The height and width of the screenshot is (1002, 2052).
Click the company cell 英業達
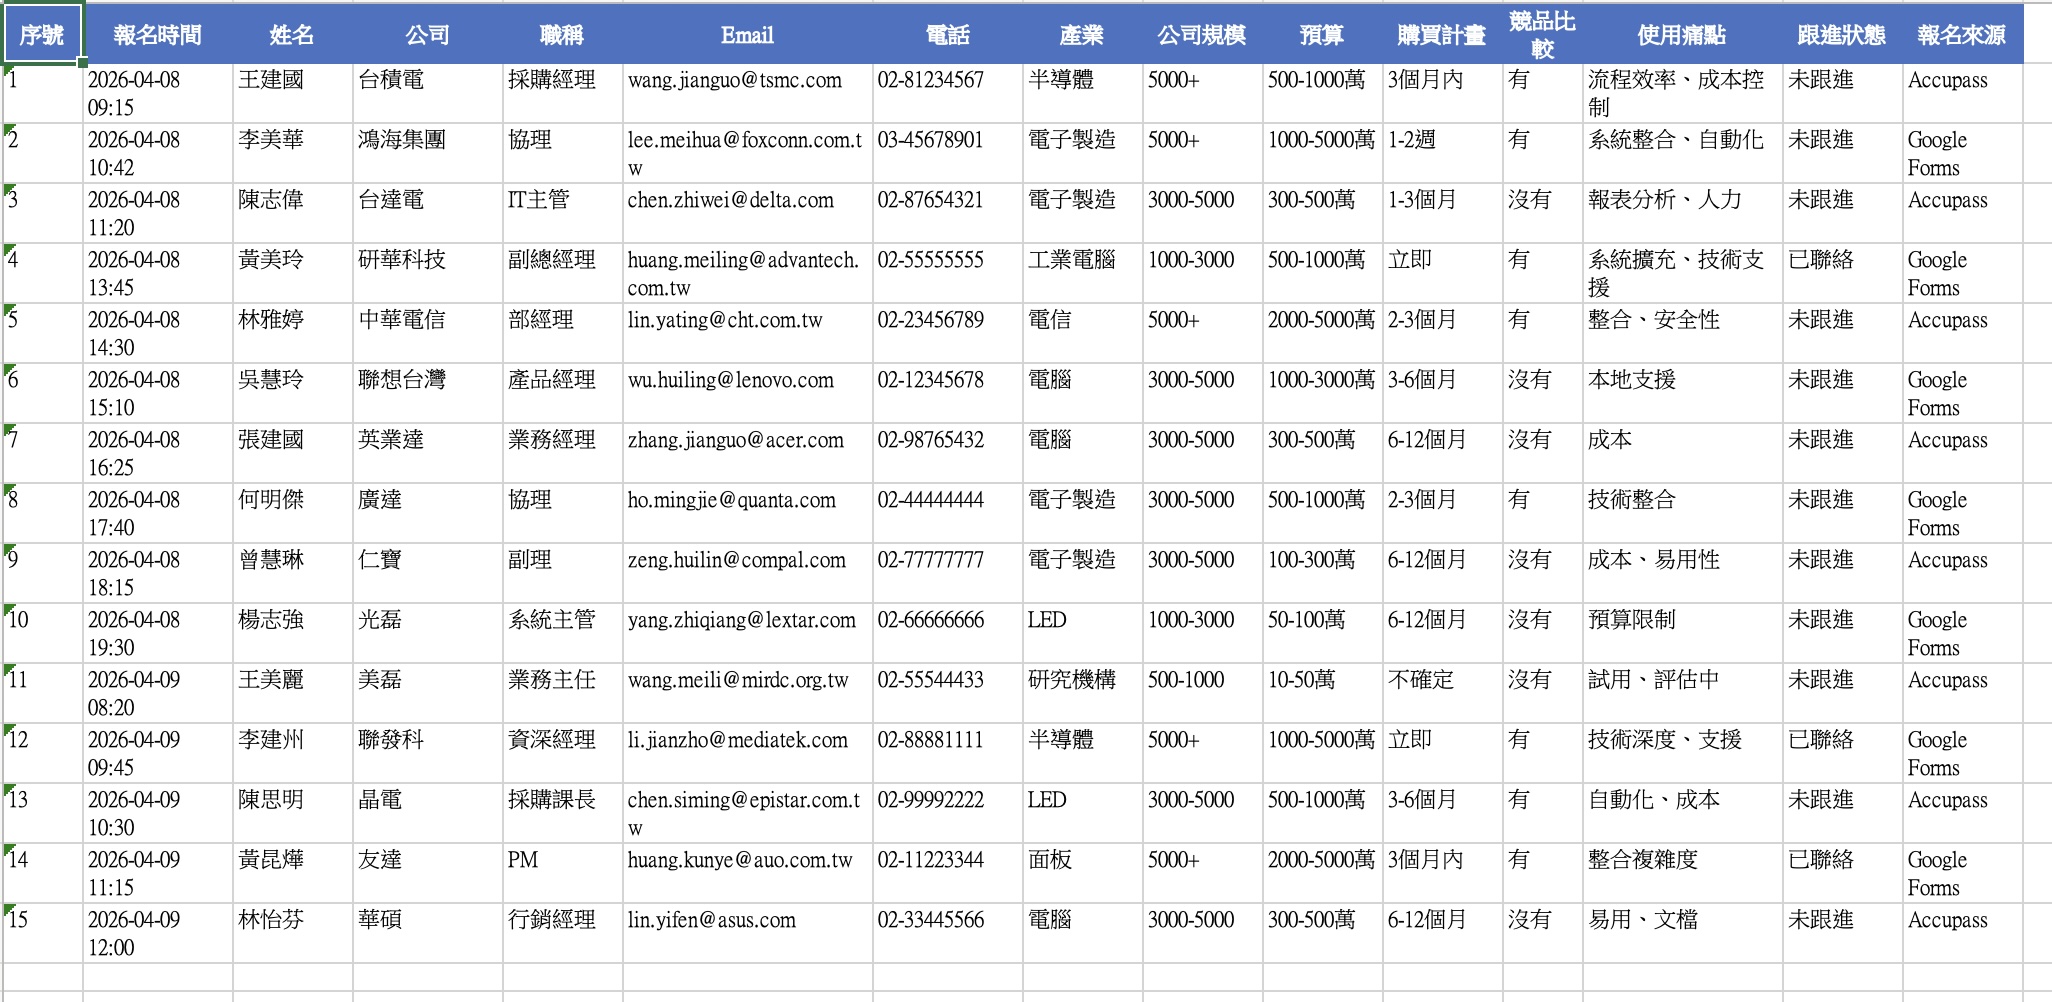coord(427,454)
